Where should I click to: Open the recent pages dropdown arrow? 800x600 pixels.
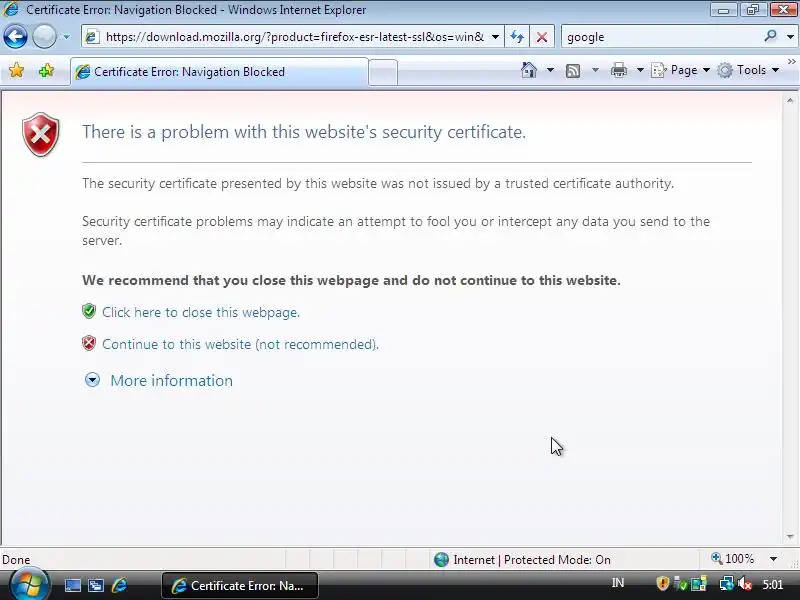click(x=66, y=37)
